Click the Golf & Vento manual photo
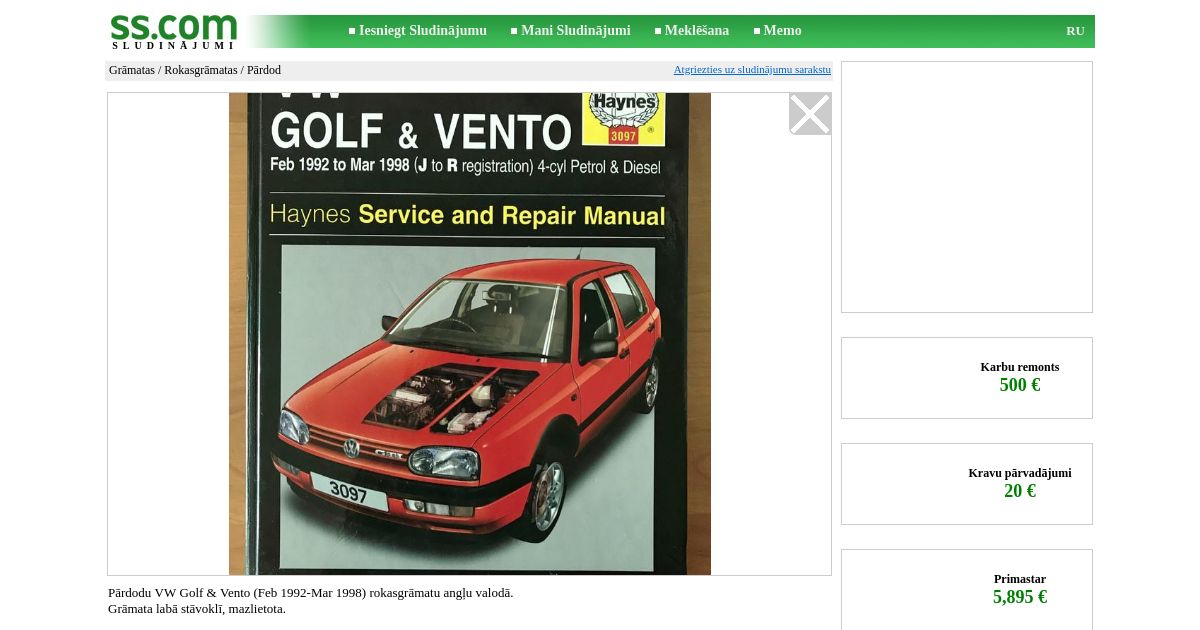This screenshot has width=1200, height=630. point(470,334)
